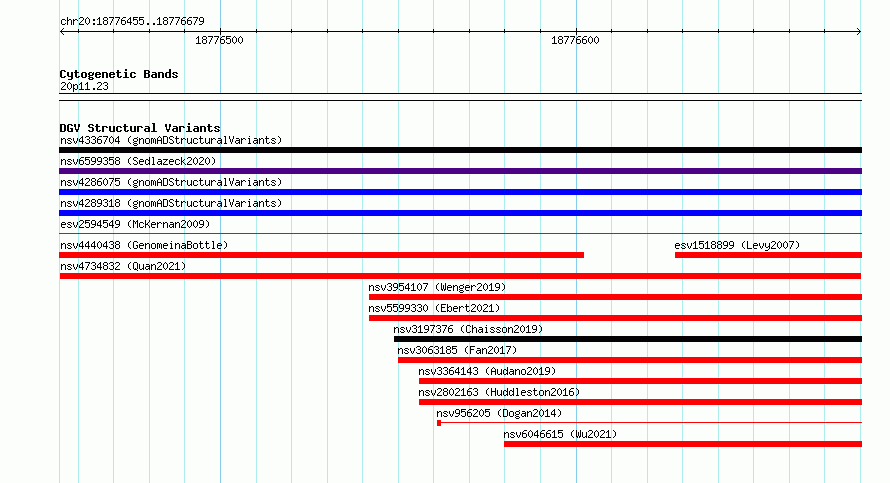Click the purple Sedlazeck2020 variant bar
The image size is (890, 483).
460,171
